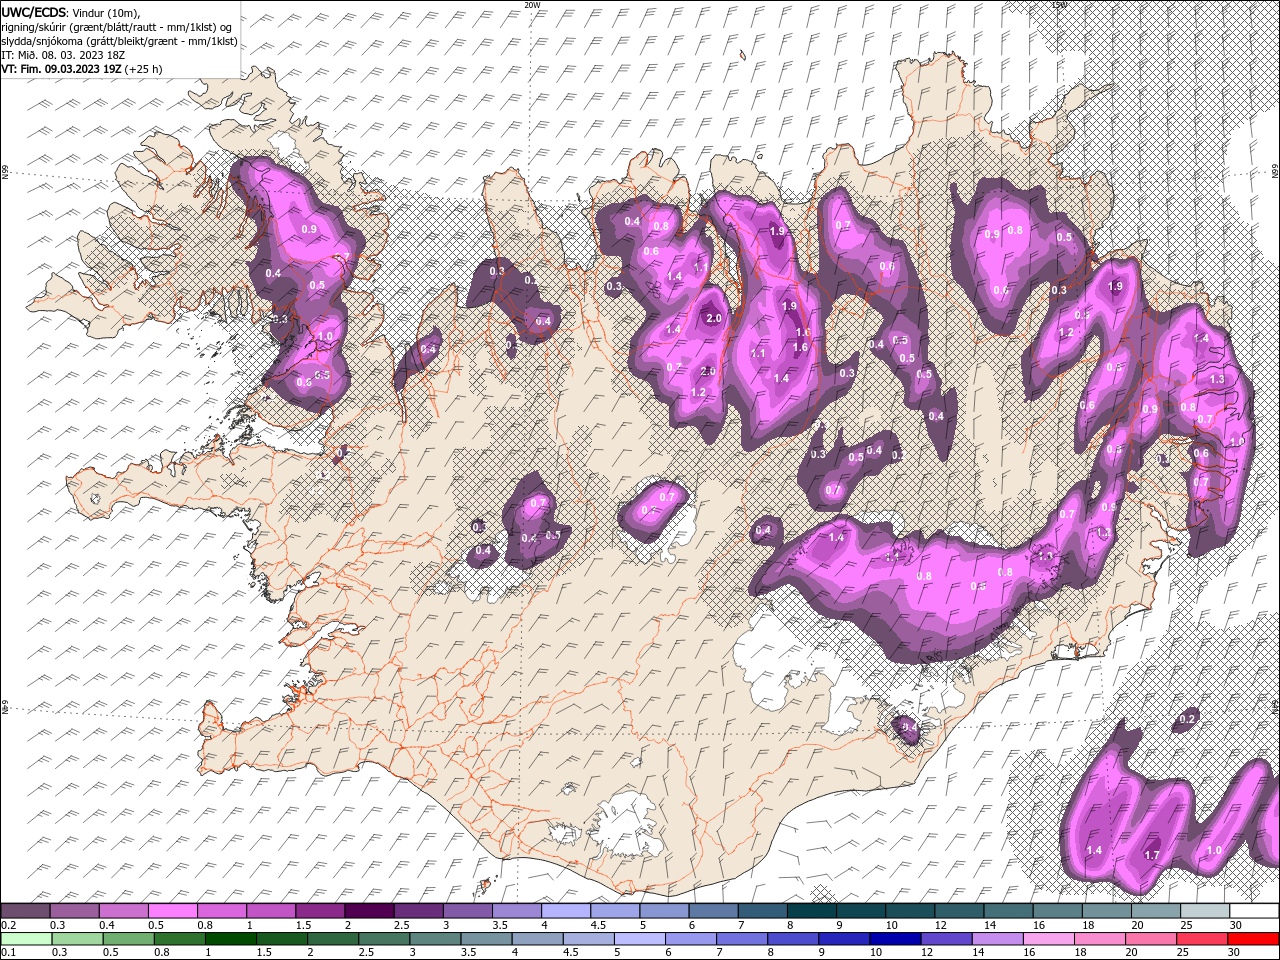The image size is (1280, 960).
Task: Pick top legend swatch between 0.2 and 0.3
Action: pos(25,910)
